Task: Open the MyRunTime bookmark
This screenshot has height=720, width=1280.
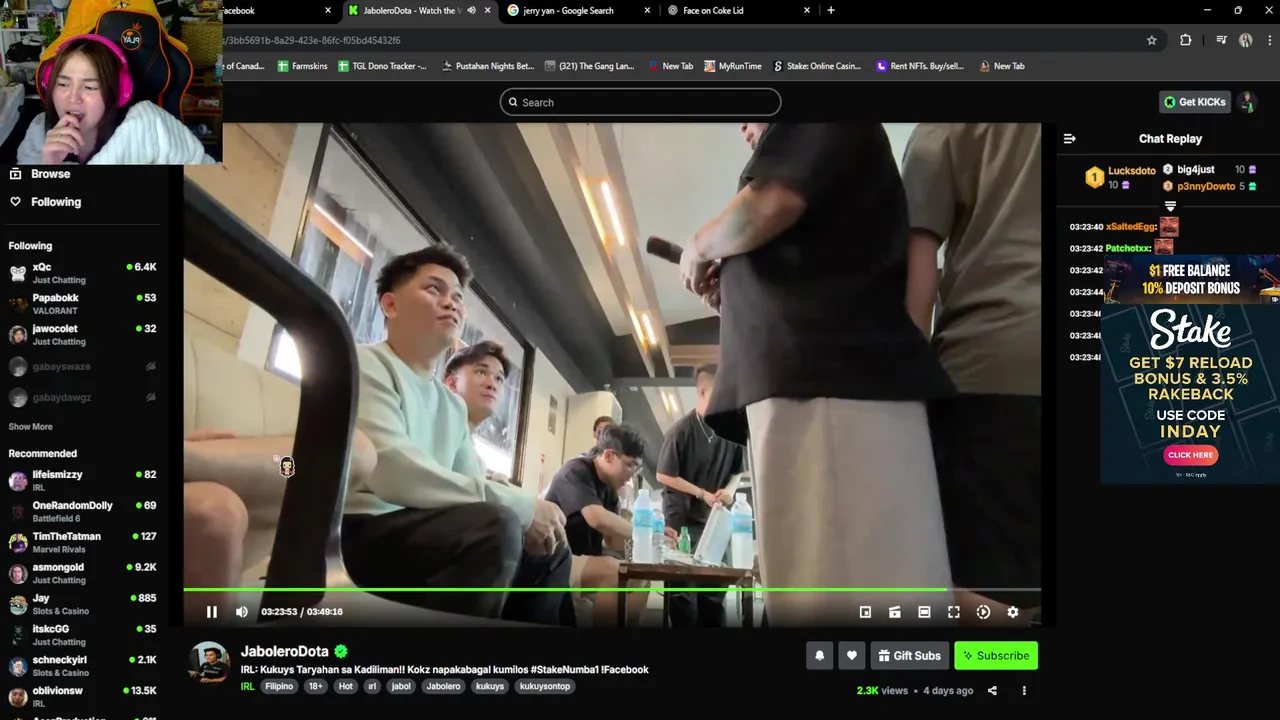Action: [733, 66]
